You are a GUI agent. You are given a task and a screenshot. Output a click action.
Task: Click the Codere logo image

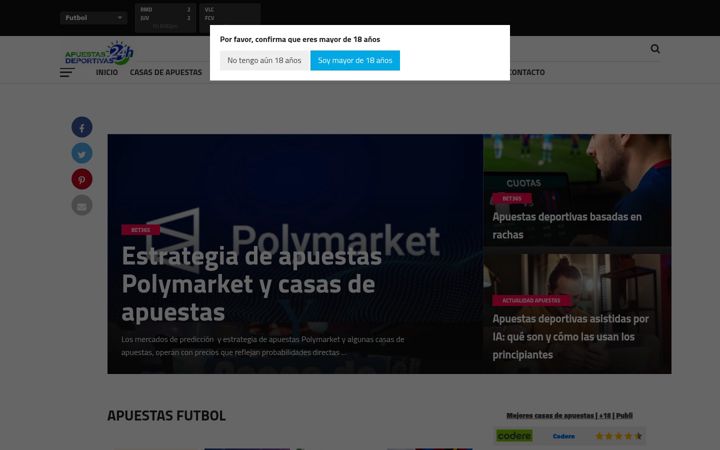pos(514,436)
